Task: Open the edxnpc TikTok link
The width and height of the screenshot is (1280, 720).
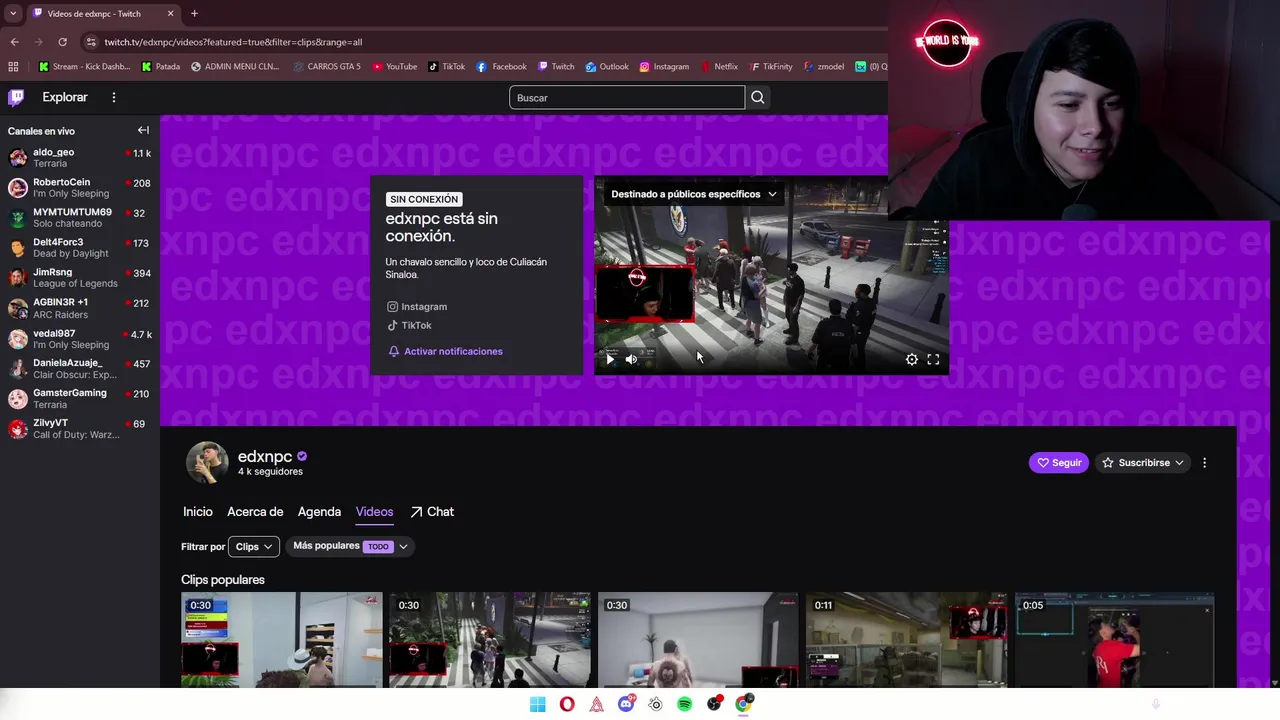Action: pos(409,325)
